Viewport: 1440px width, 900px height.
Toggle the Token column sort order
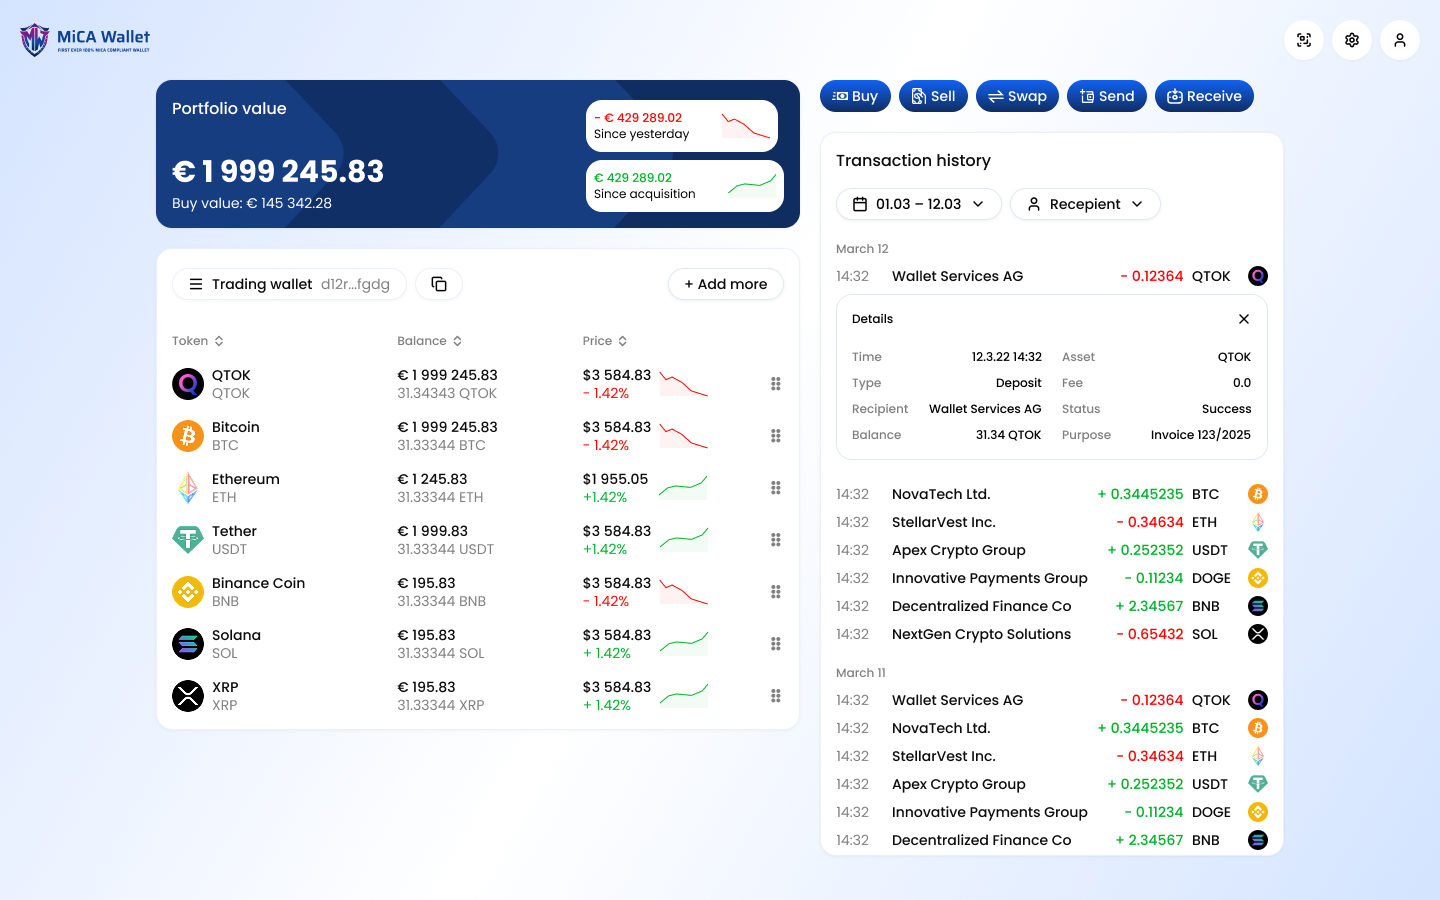click(220, 340)
